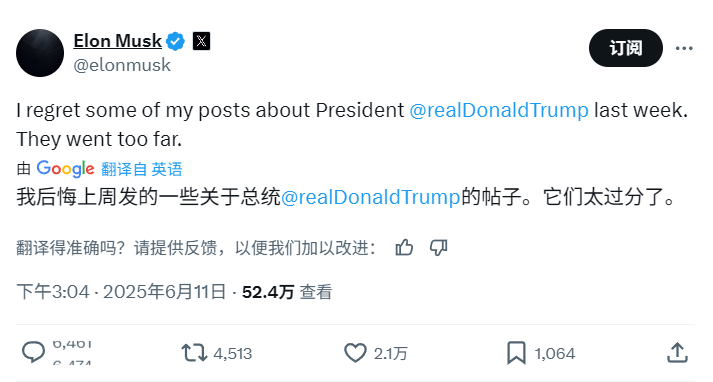
Task: Open @realDonaldTrump mention in English text
Action: [499, 111]
